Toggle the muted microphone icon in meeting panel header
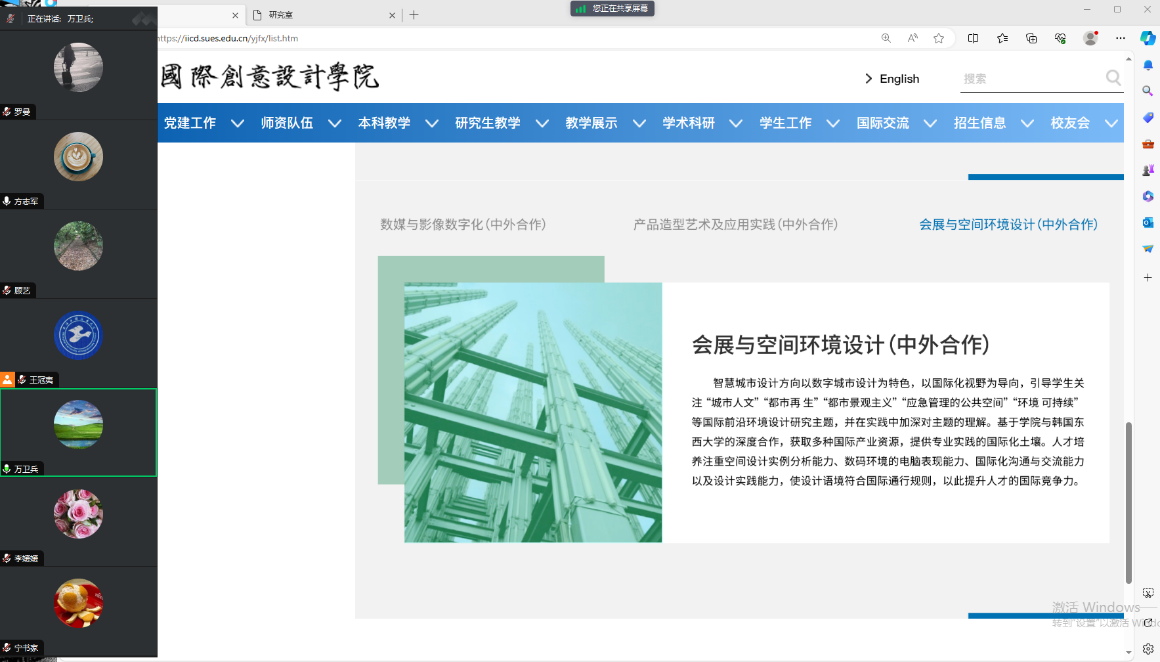This screenshot has width=1160, height=662. 10,18
